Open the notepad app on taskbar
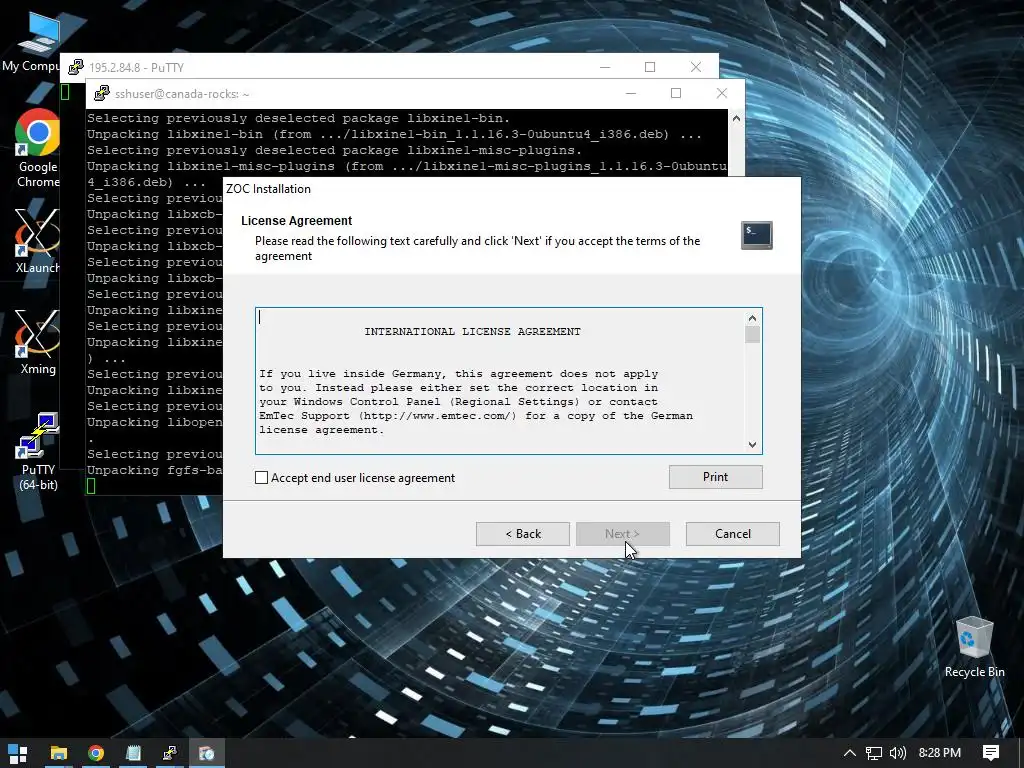Image resolution: width=1024 pixels, height=768 pixels. coord(133,753)
